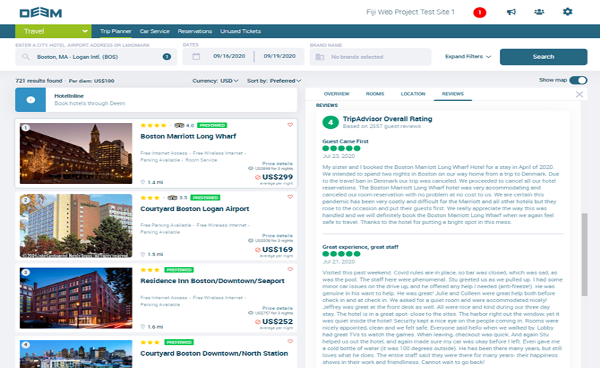
Task: Open the Car Service menu item
Action: click(x=155, y=31)
